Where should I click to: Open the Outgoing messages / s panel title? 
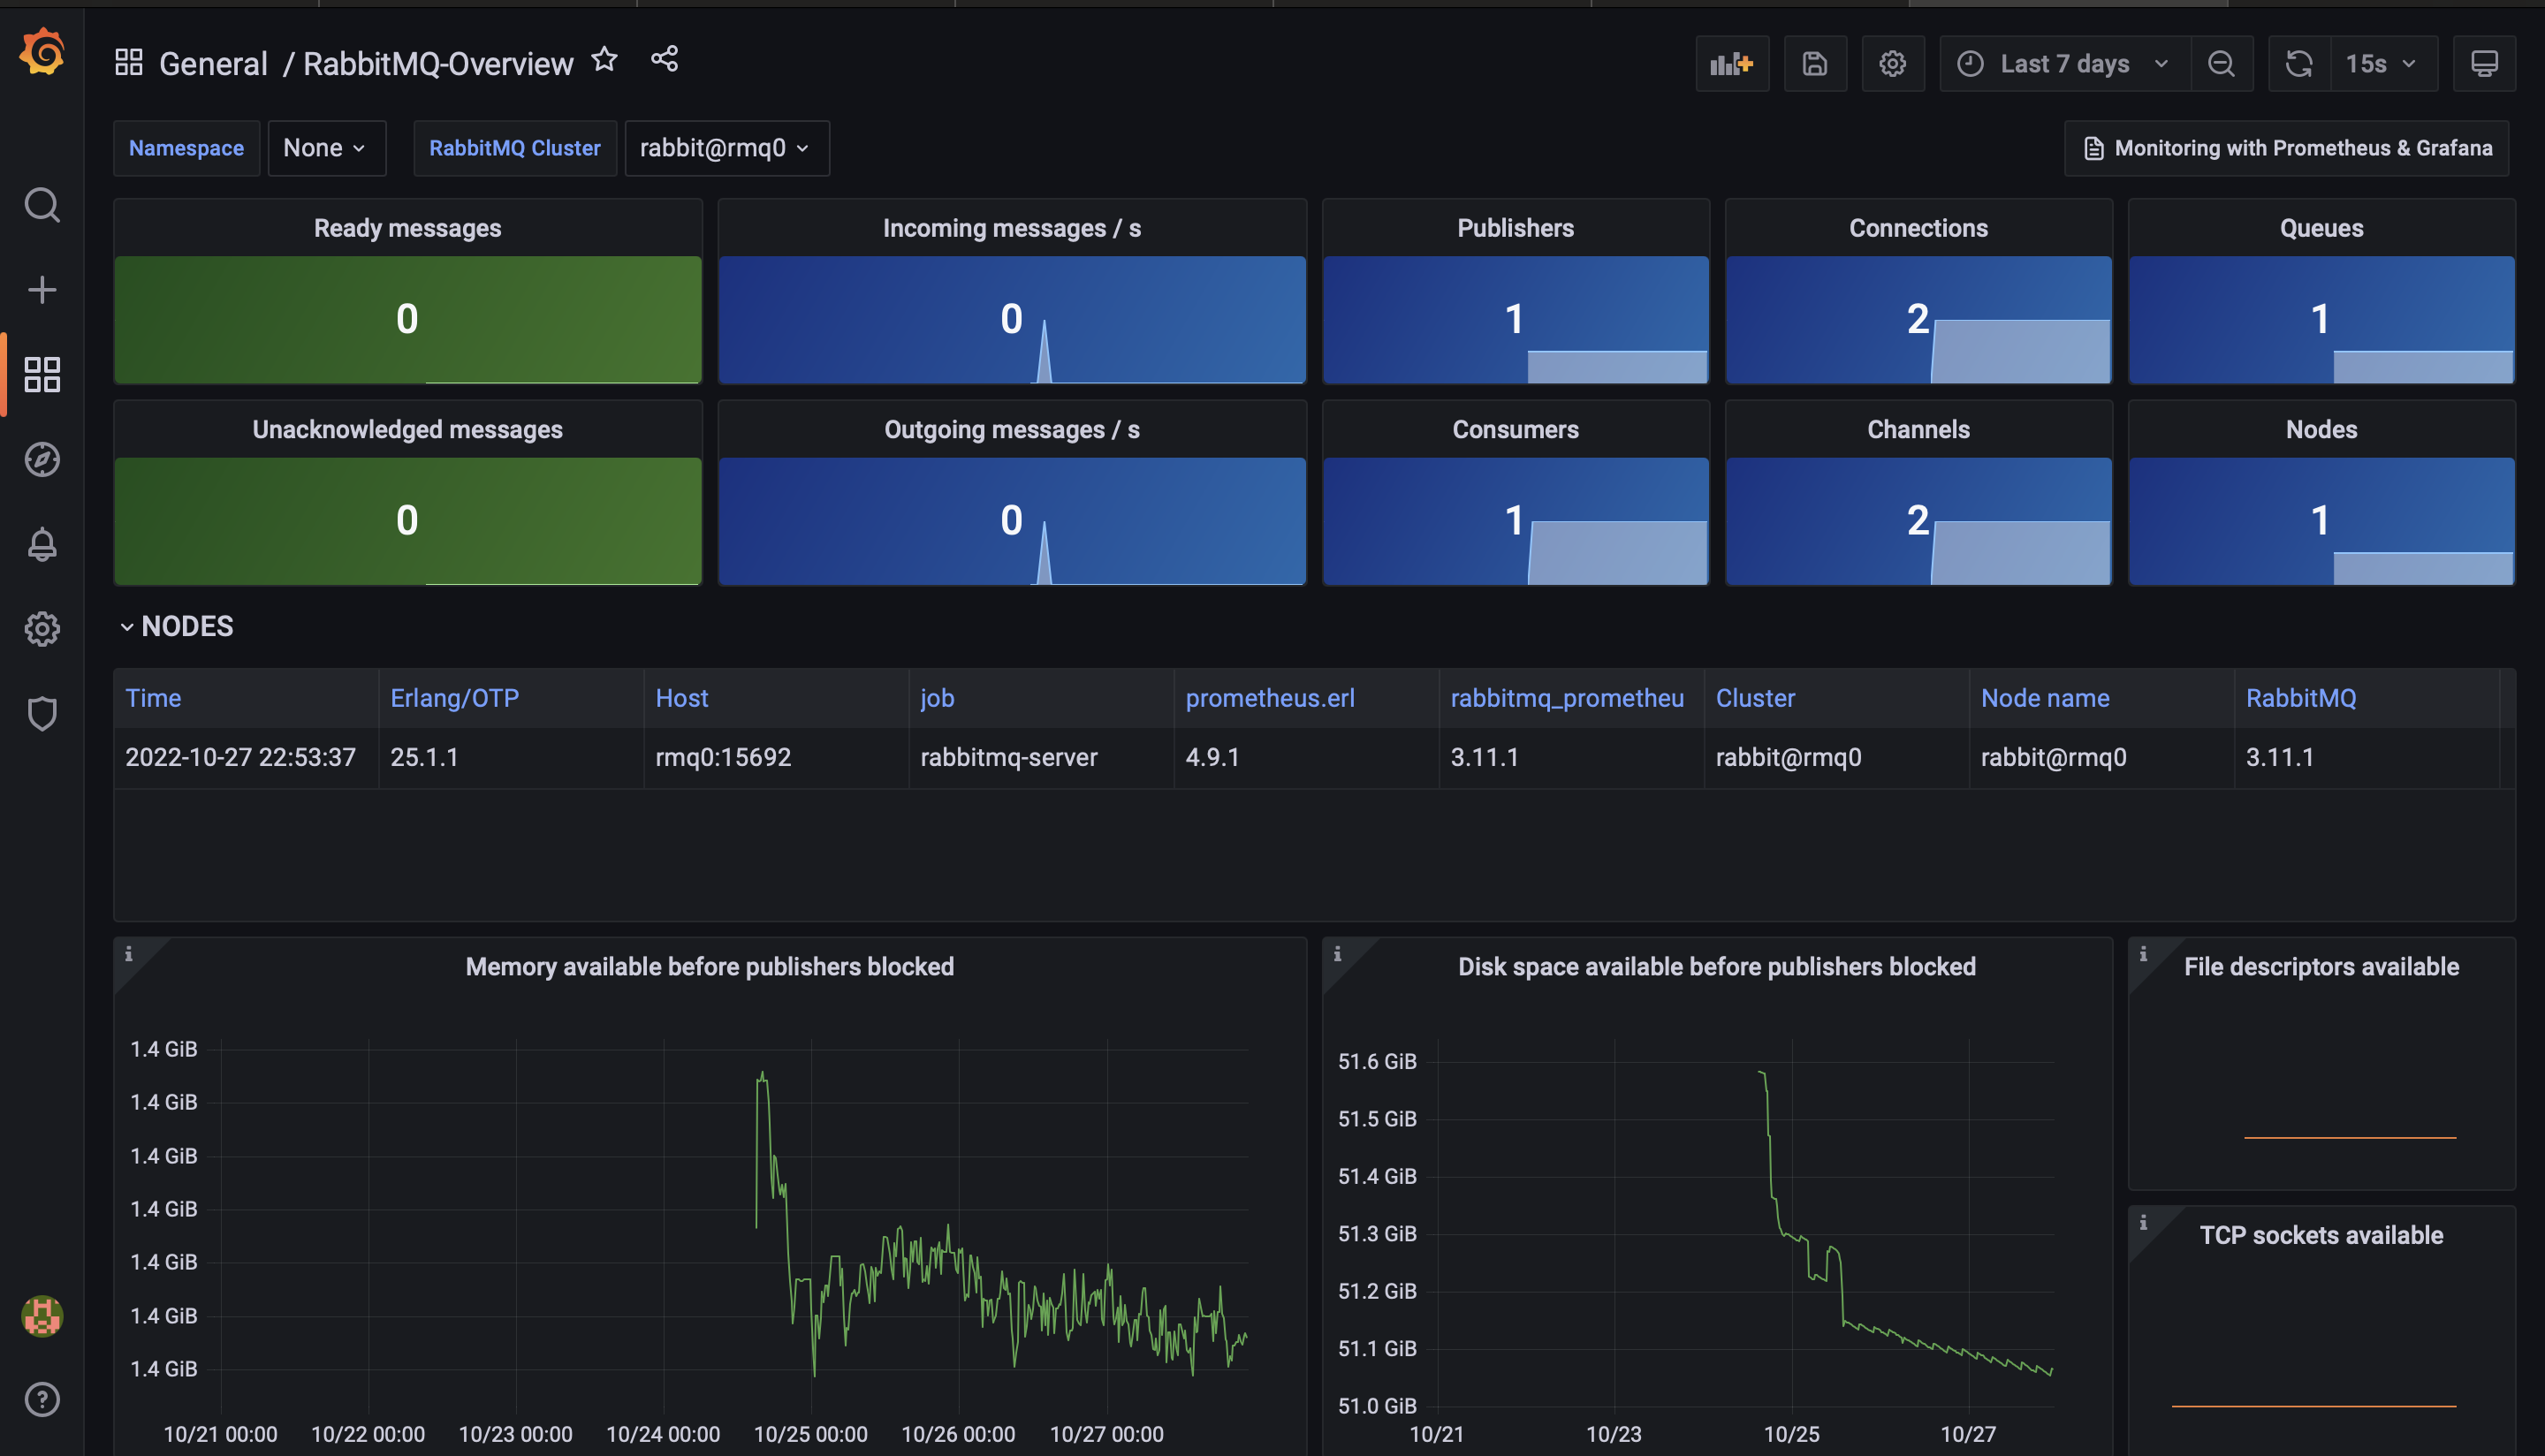point(1011,429)
